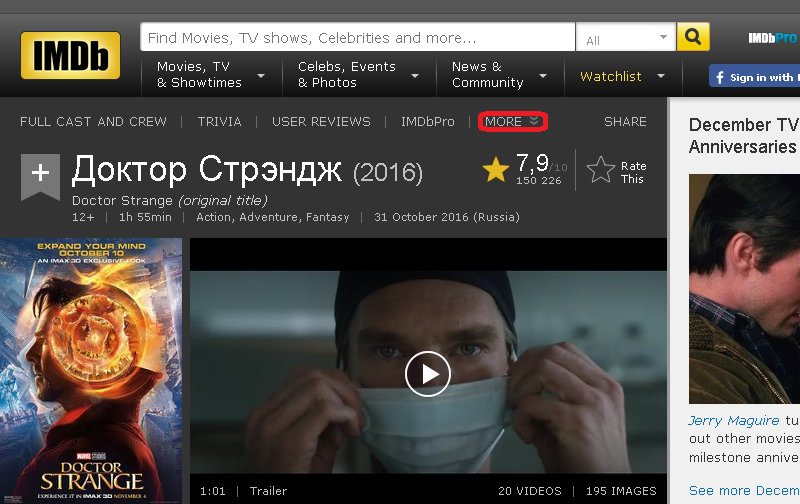Expand the MORE menu

(512, 121)
